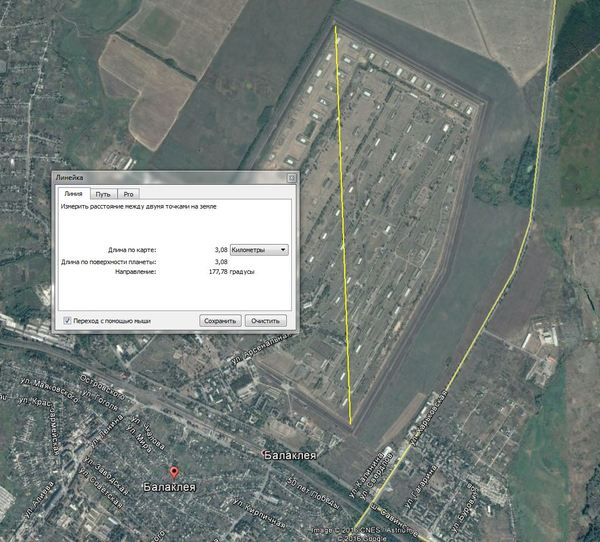
Task: Open the Pro tab in ruler
Action: coord(130,193)
